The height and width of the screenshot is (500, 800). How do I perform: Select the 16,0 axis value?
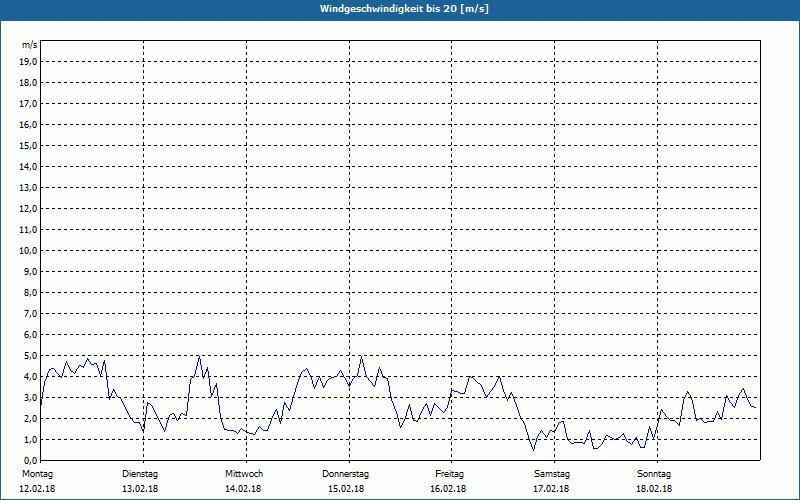point(28,124)
